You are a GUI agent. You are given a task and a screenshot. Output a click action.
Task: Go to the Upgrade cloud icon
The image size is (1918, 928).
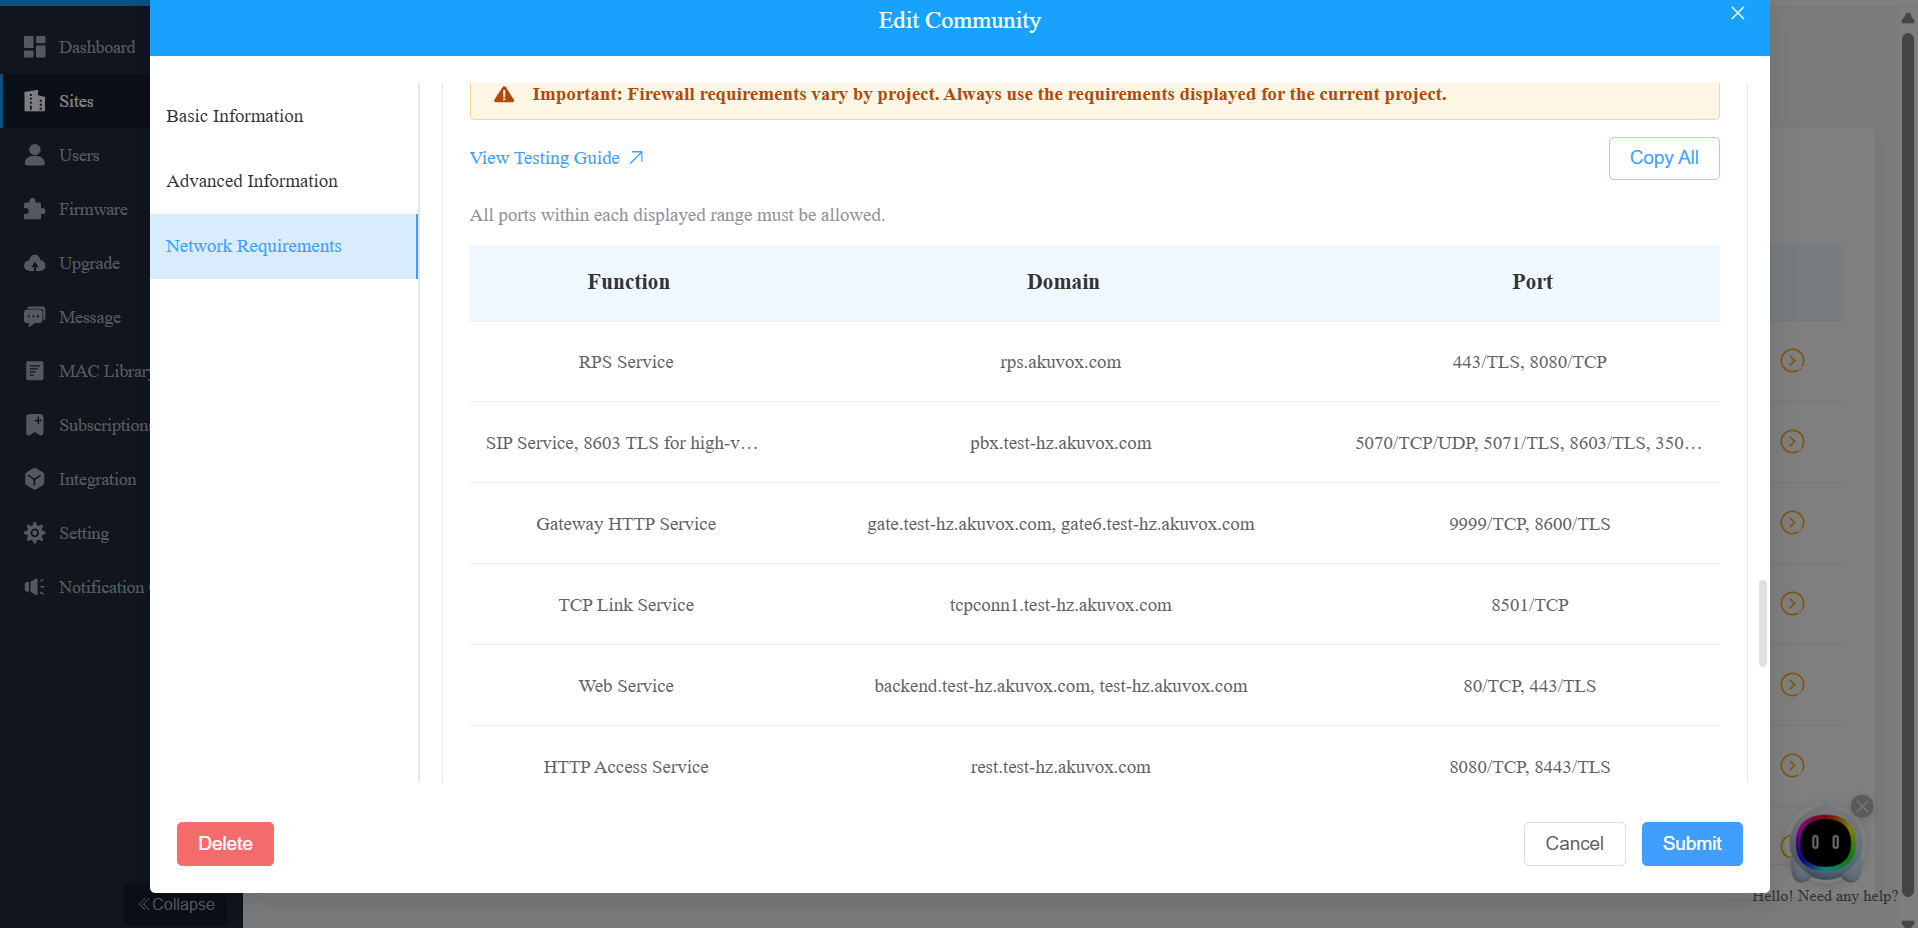pyautogui.click(x=35, y=263)
